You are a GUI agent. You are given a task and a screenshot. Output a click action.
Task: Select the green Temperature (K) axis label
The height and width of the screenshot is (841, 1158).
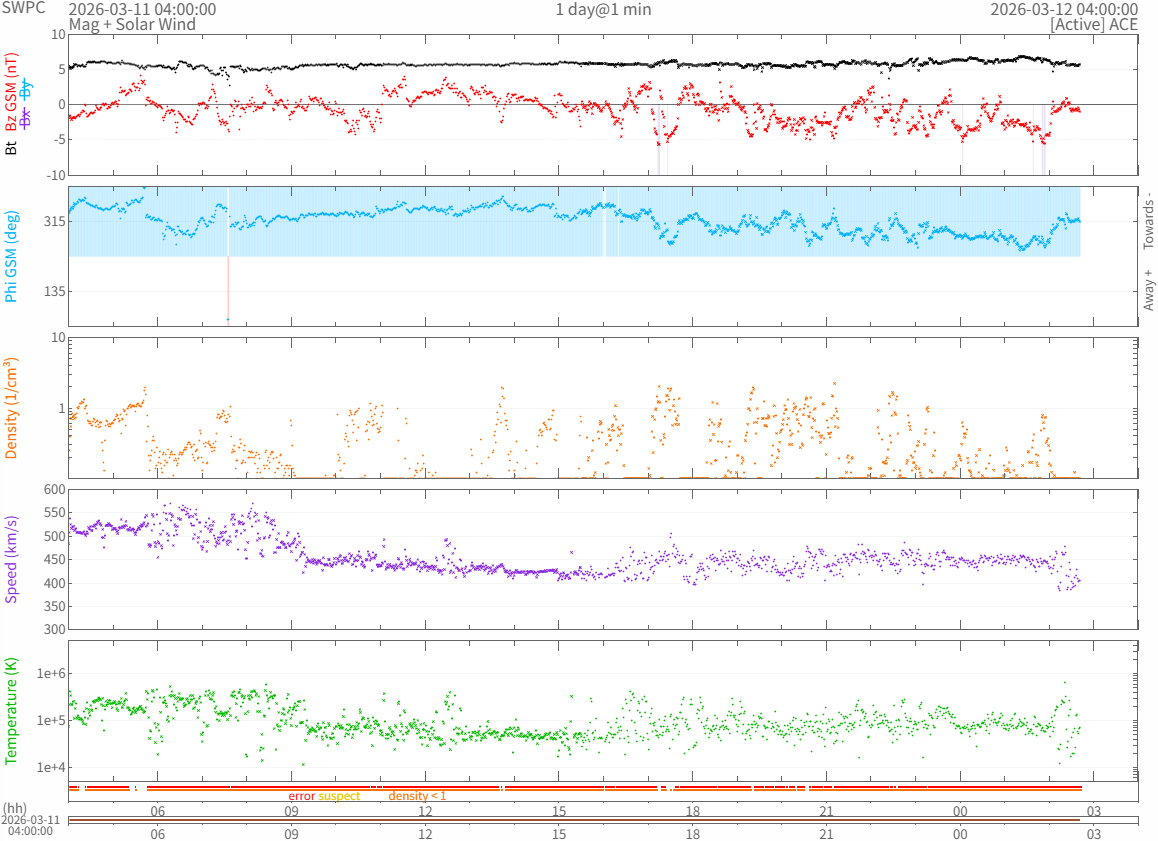click(x=12, y=710)
